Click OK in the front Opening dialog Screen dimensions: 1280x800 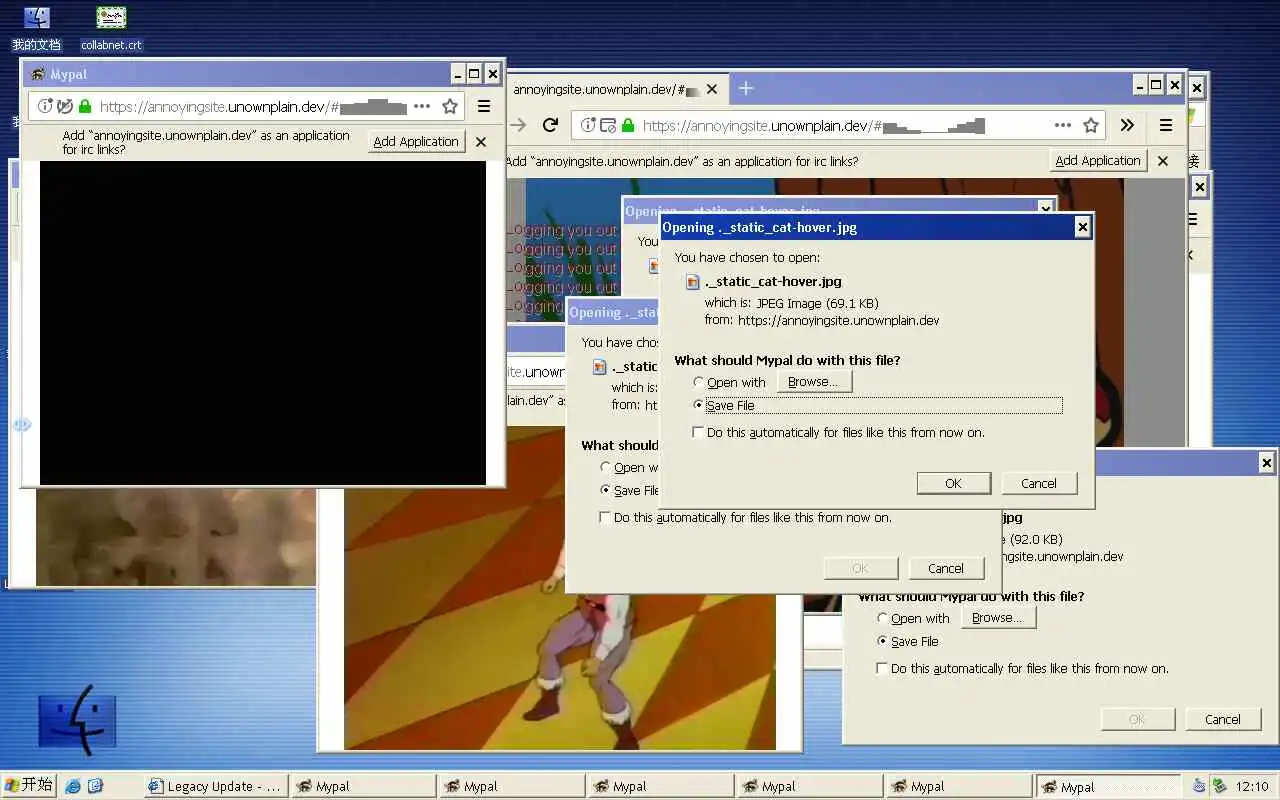[954, 483]
